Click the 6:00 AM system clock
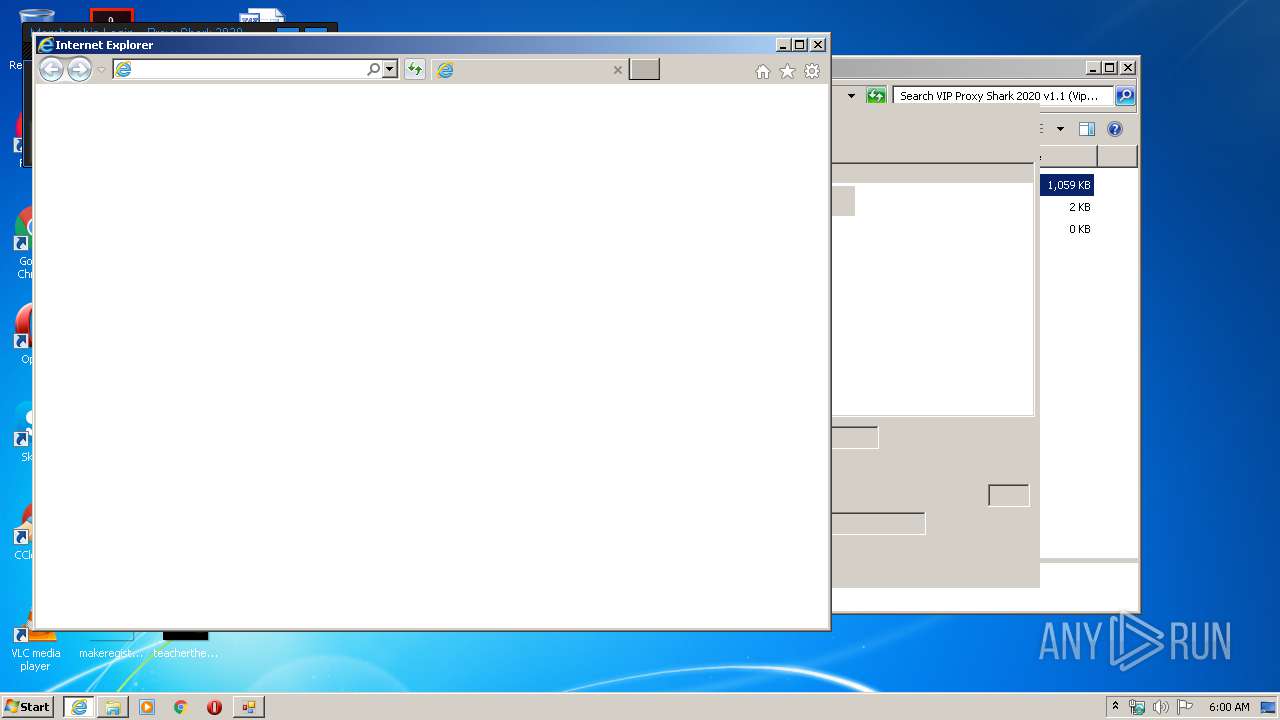The image size is (1280, 720). click(1229, 707)
